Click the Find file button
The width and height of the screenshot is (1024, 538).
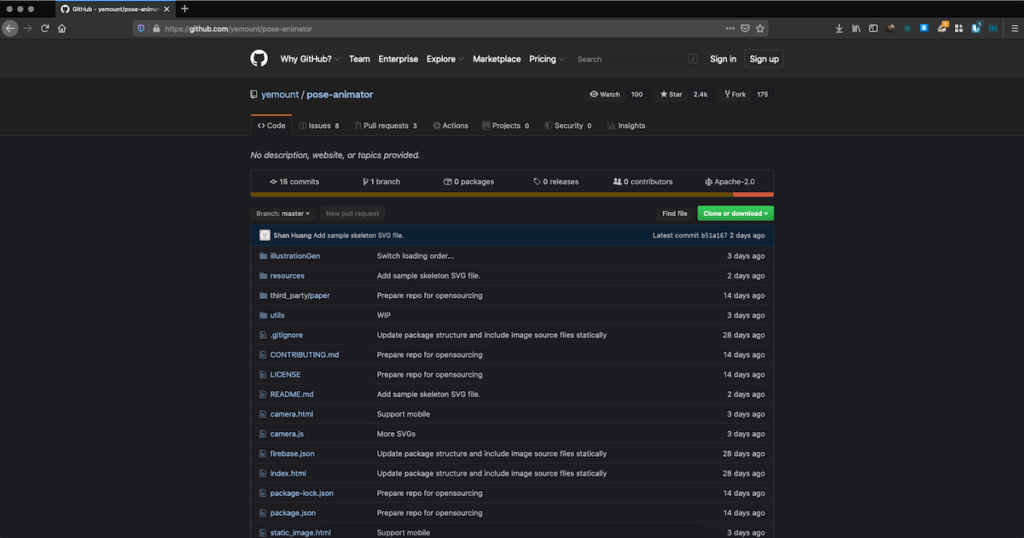point(675,213)
